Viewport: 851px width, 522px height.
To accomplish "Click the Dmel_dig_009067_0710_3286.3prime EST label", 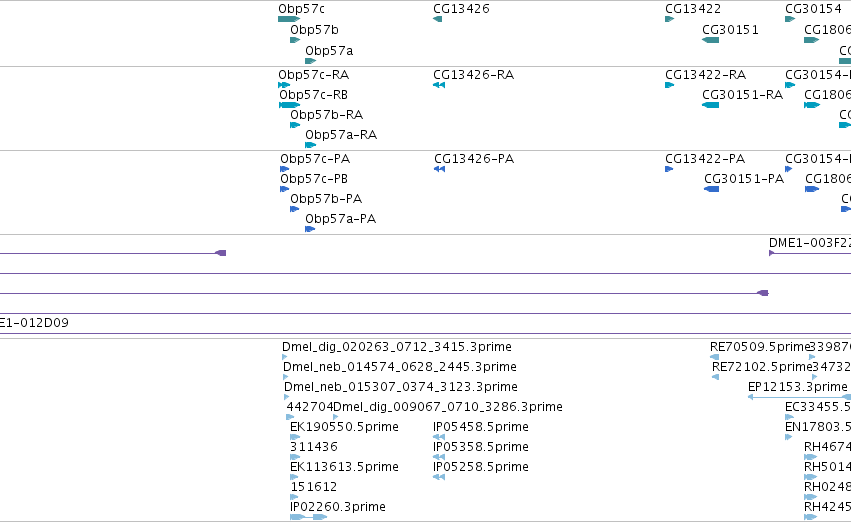I will tap(448, 407).
